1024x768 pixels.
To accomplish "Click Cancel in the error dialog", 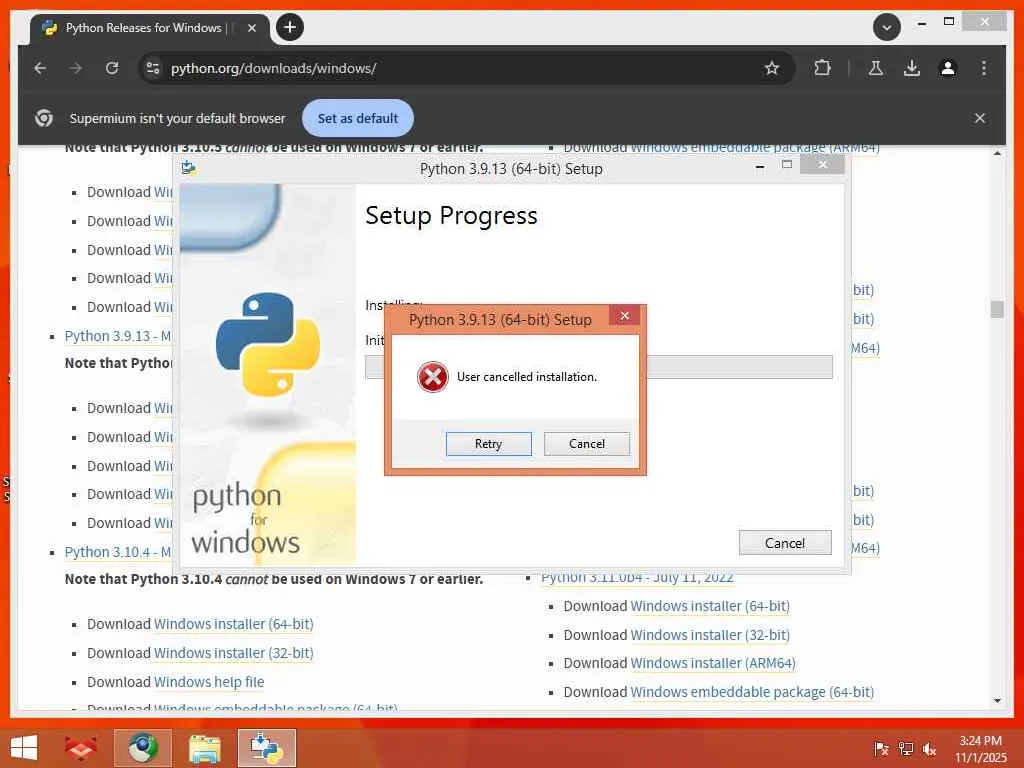I will point(586,444).
